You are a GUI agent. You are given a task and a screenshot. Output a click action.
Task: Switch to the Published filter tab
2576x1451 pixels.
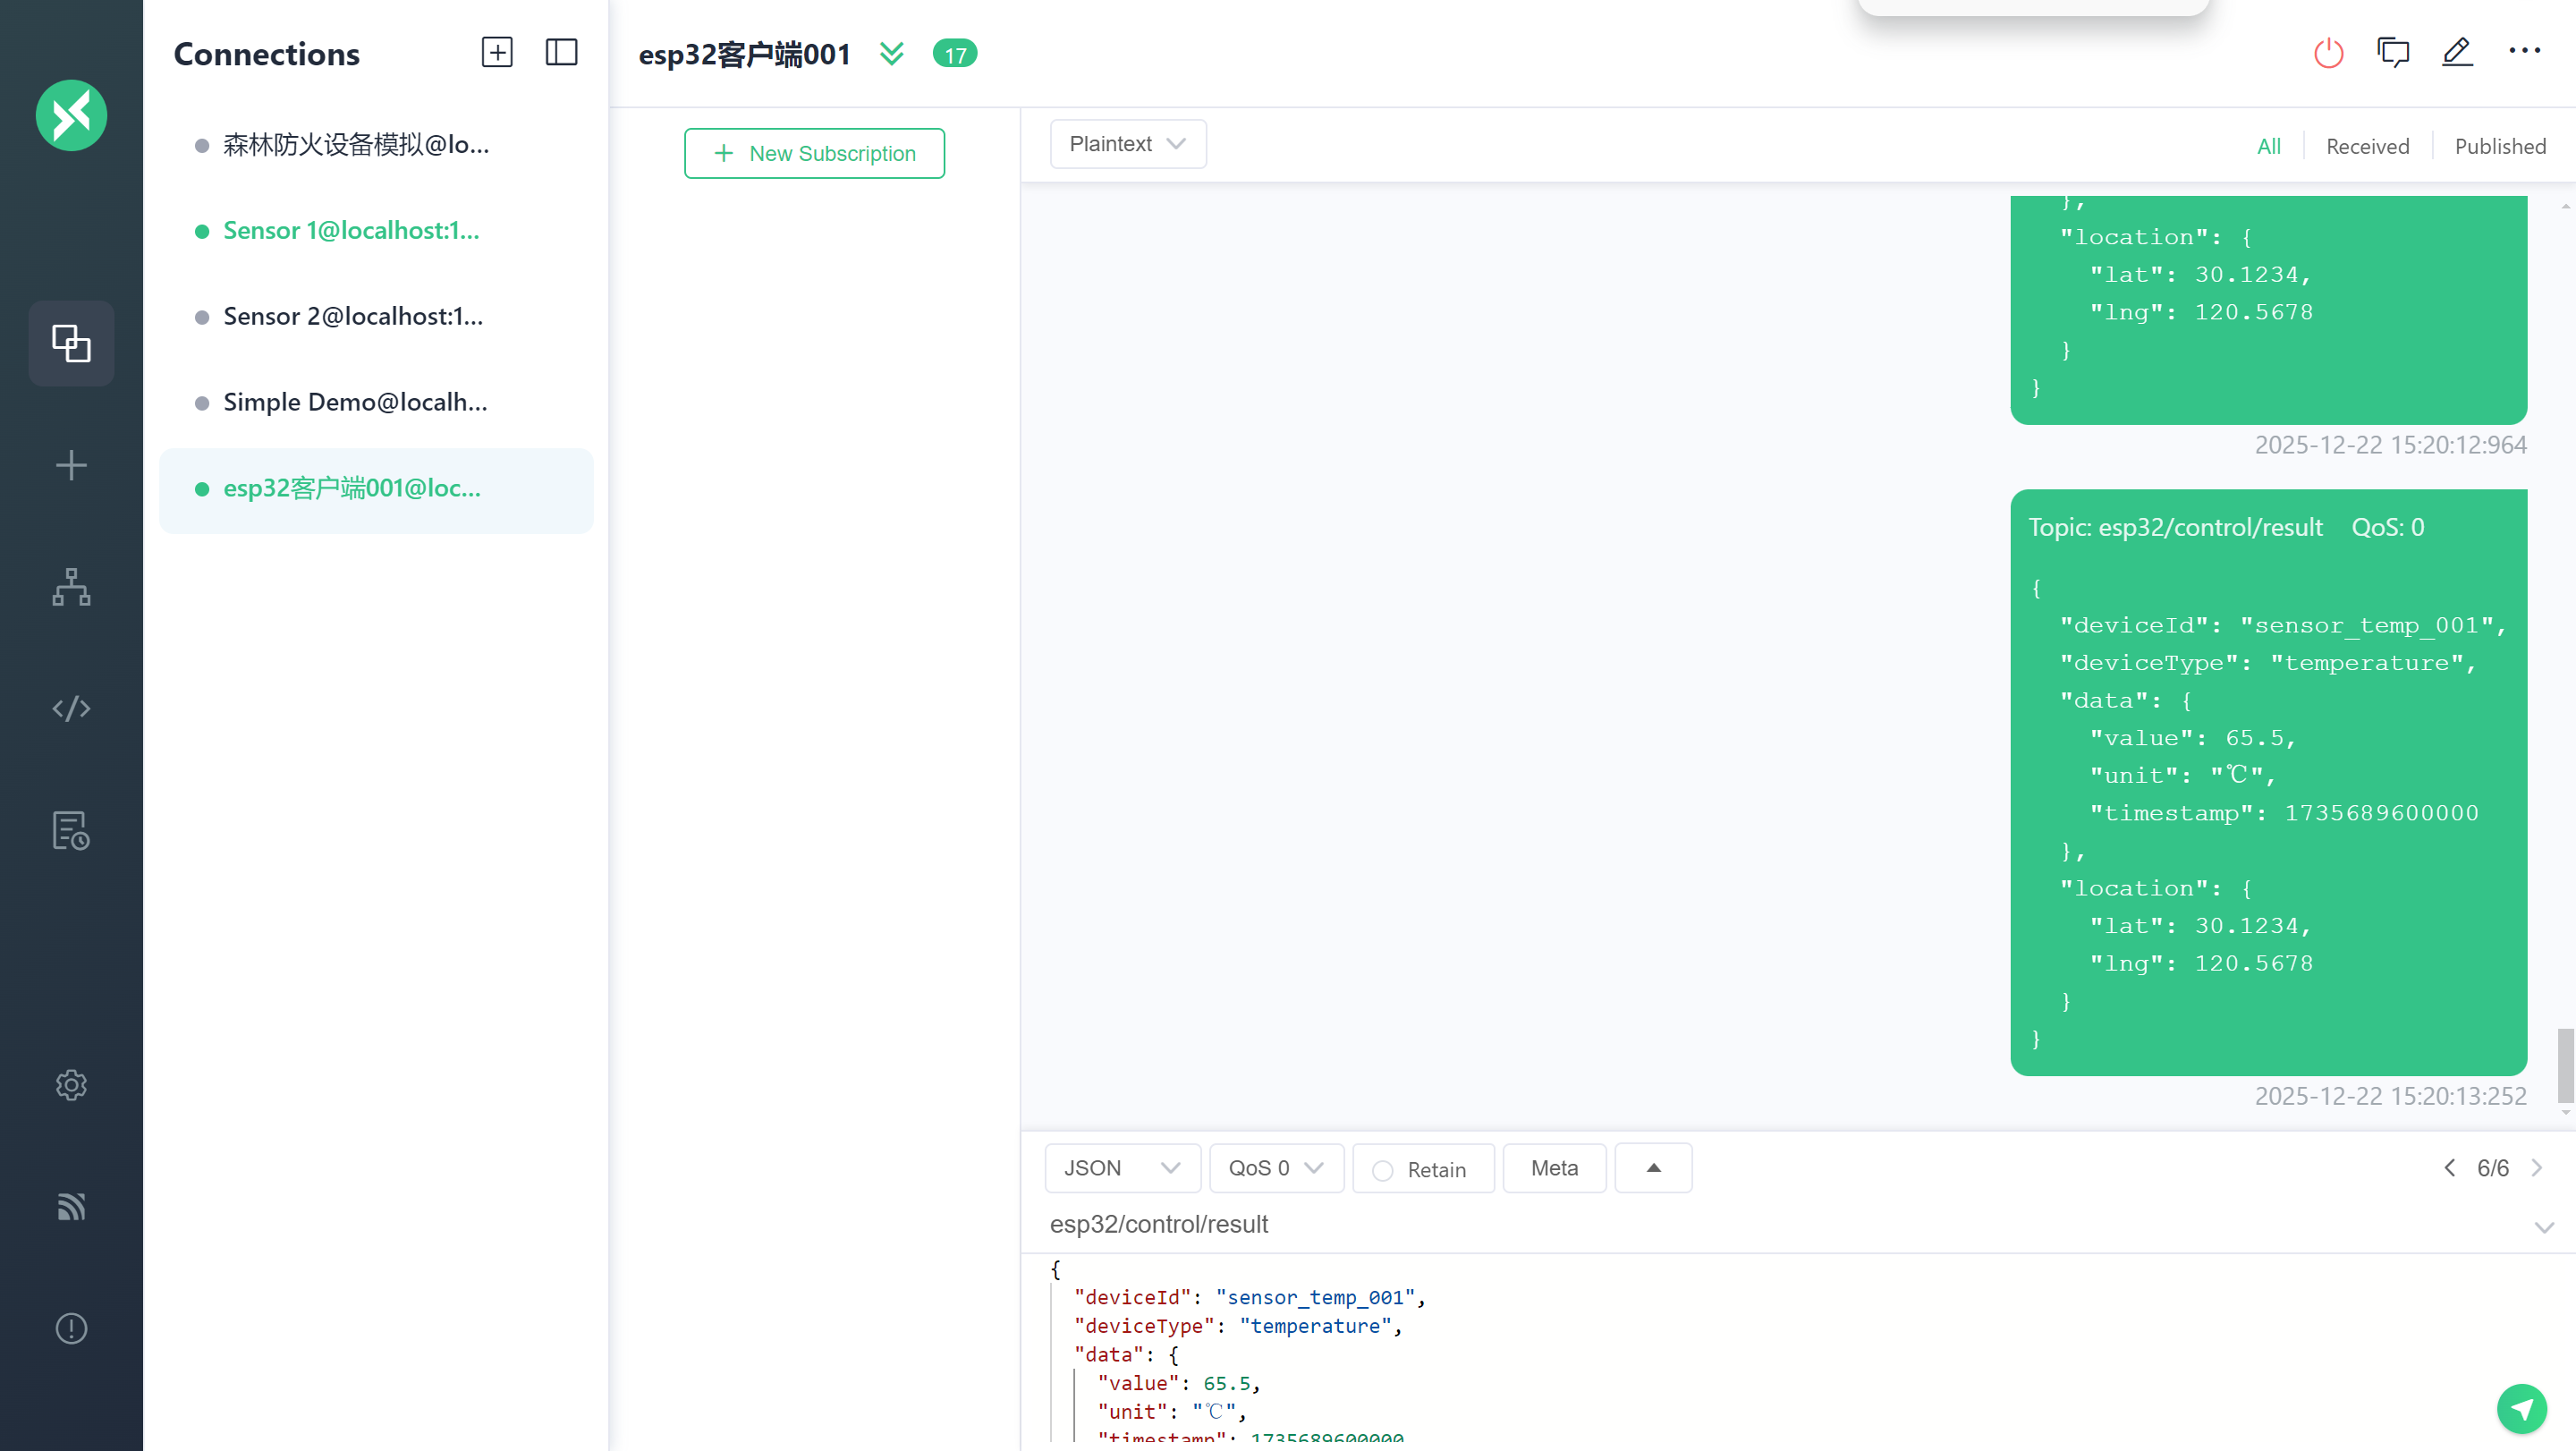(x=2499, y=146)
